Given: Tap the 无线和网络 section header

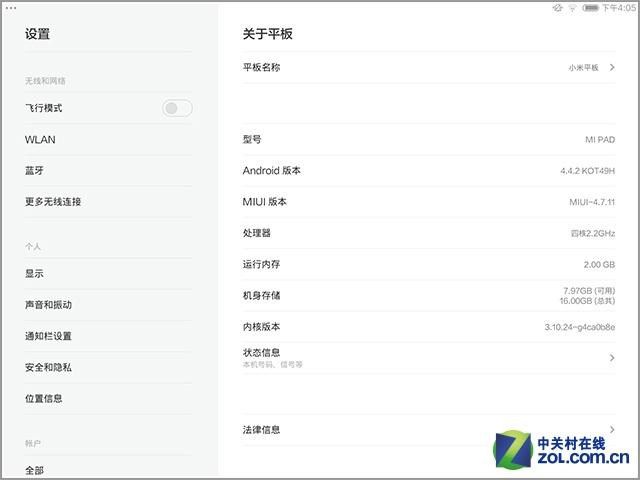Looking at the screenshot, I should (x=45, y=81).
